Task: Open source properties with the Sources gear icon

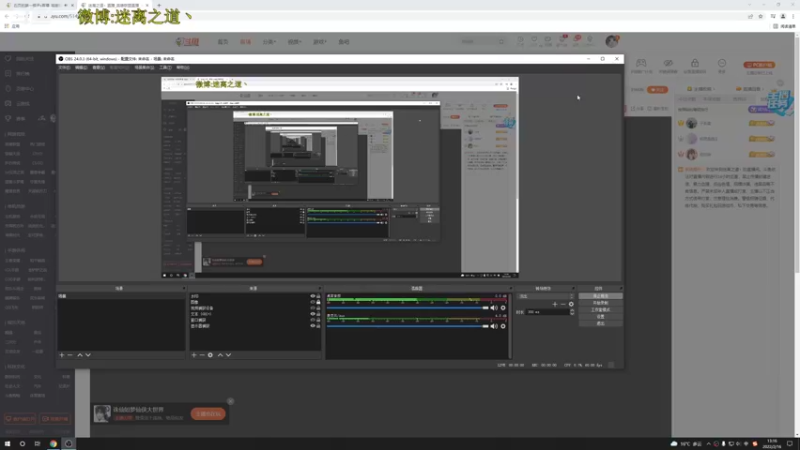Action: [x=210, y=355]
